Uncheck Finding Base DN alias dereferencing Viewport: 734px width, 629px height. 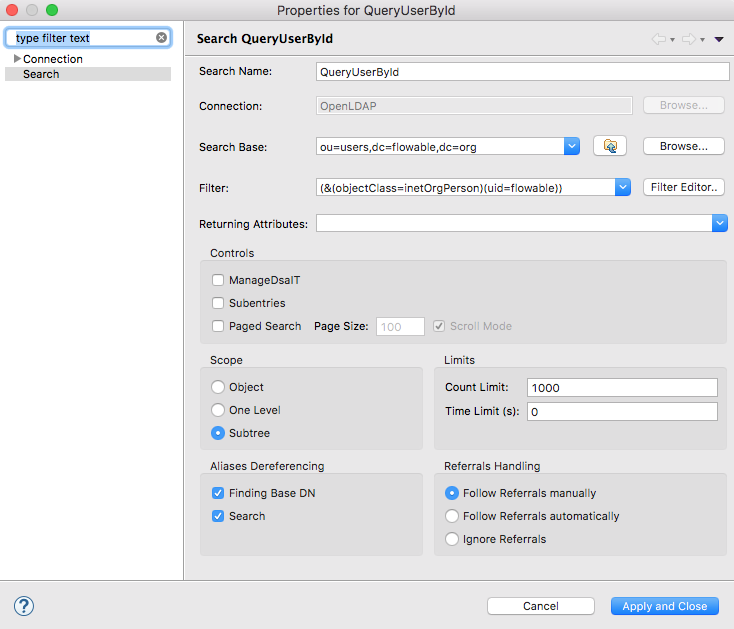[218, 493]
